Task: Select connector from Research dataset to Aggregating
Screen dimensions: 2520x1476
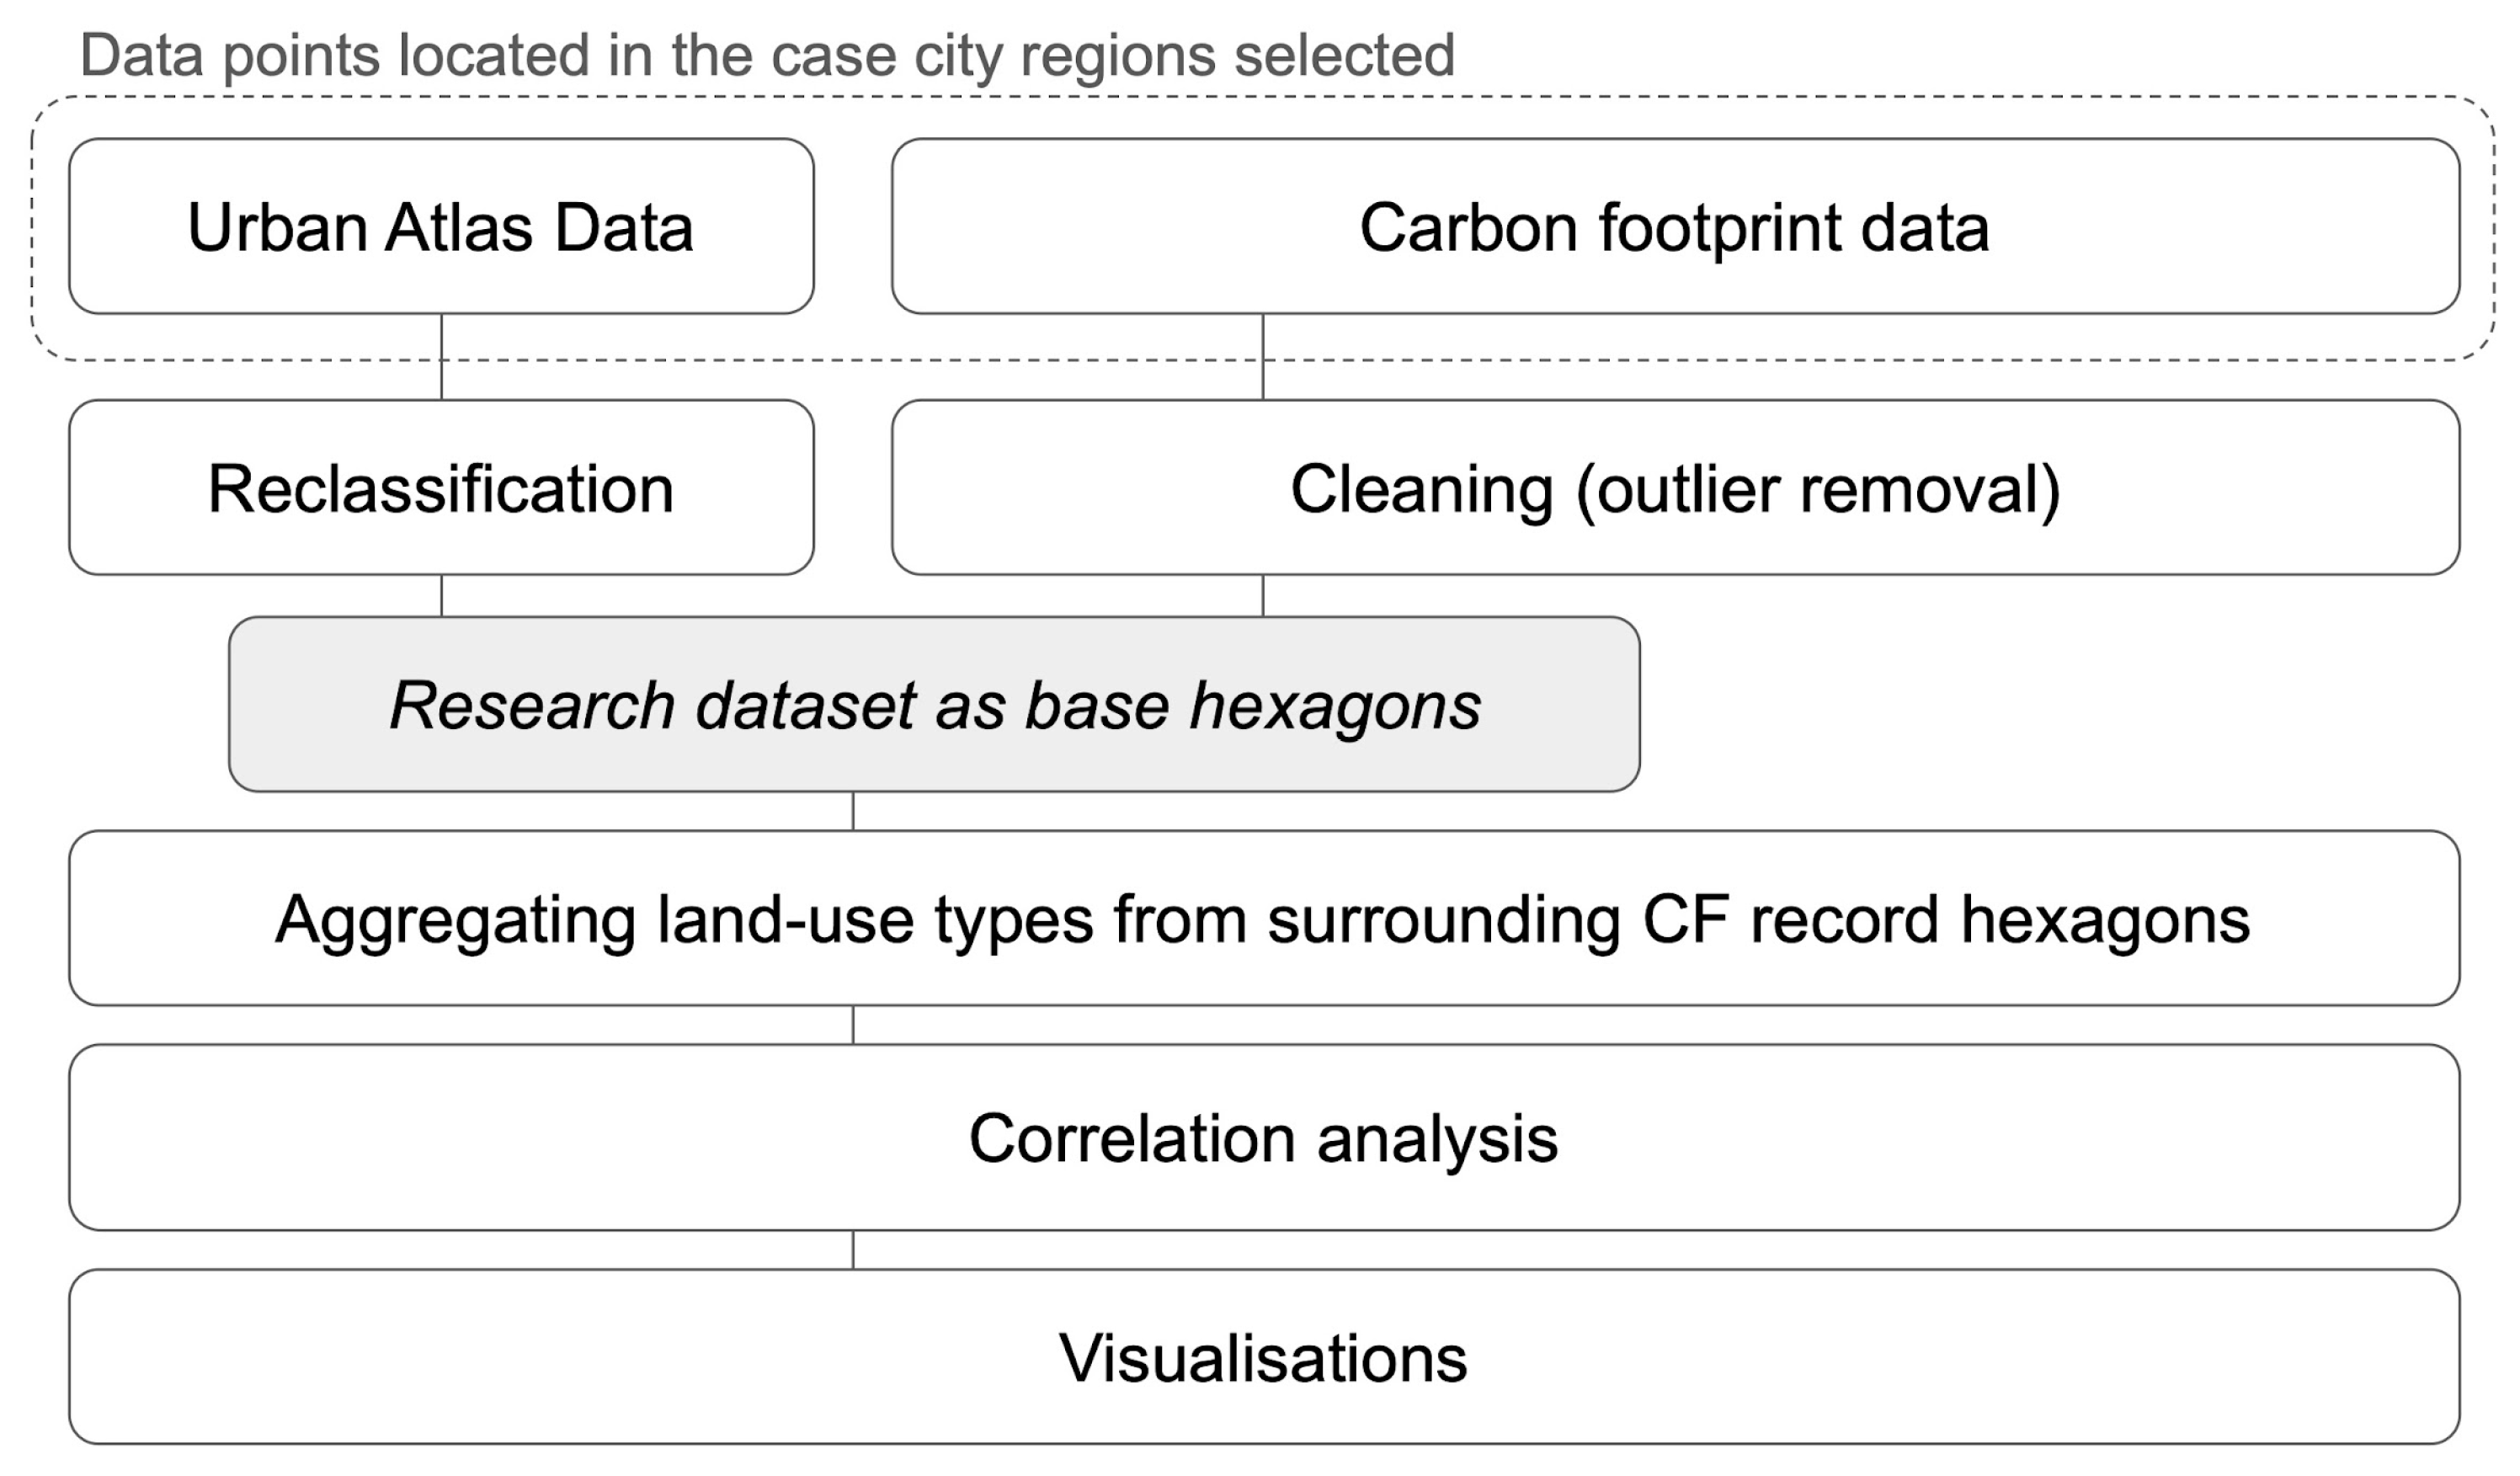Action: (853, 811)
